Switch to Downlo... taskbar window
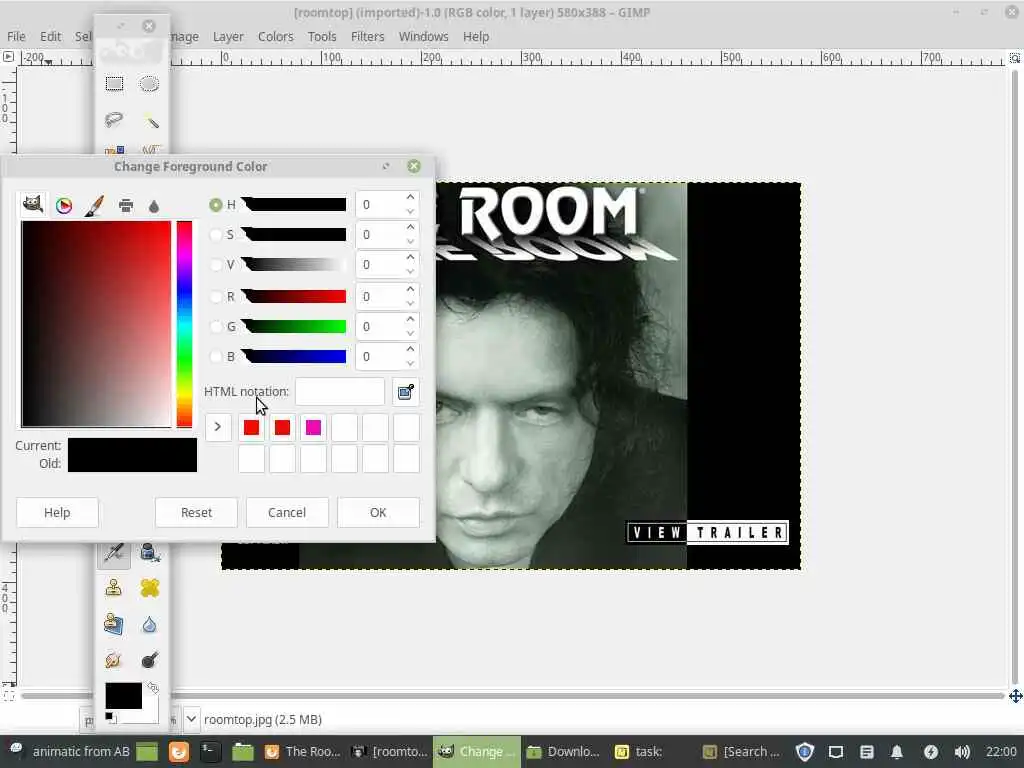This screenshot has height=768, width=1024. pyautogui.click(x=563, y=752)
